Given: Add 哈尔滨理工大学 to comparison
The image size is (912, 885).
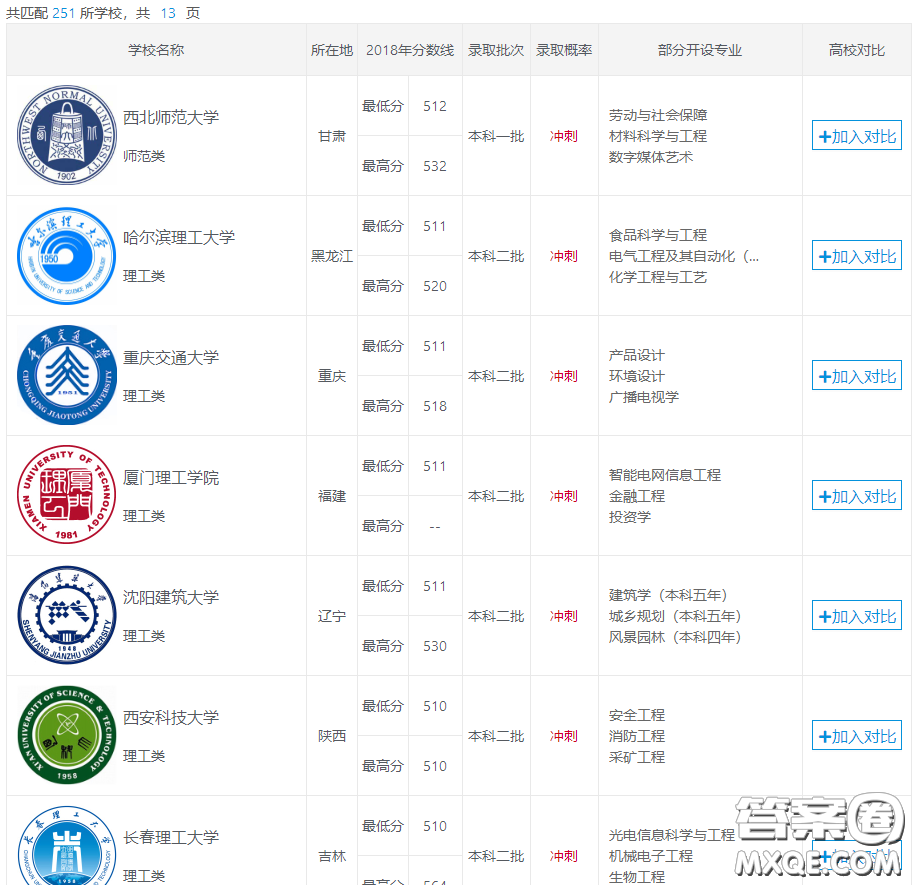Looking at the screenshot, I should (857, 256).
